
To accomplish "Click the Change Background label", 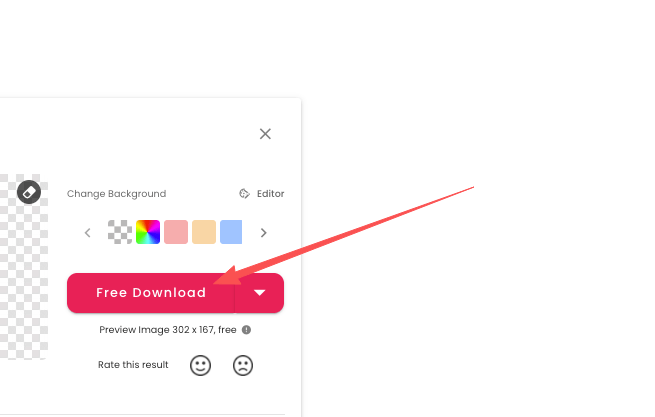I will click(116, 194).
